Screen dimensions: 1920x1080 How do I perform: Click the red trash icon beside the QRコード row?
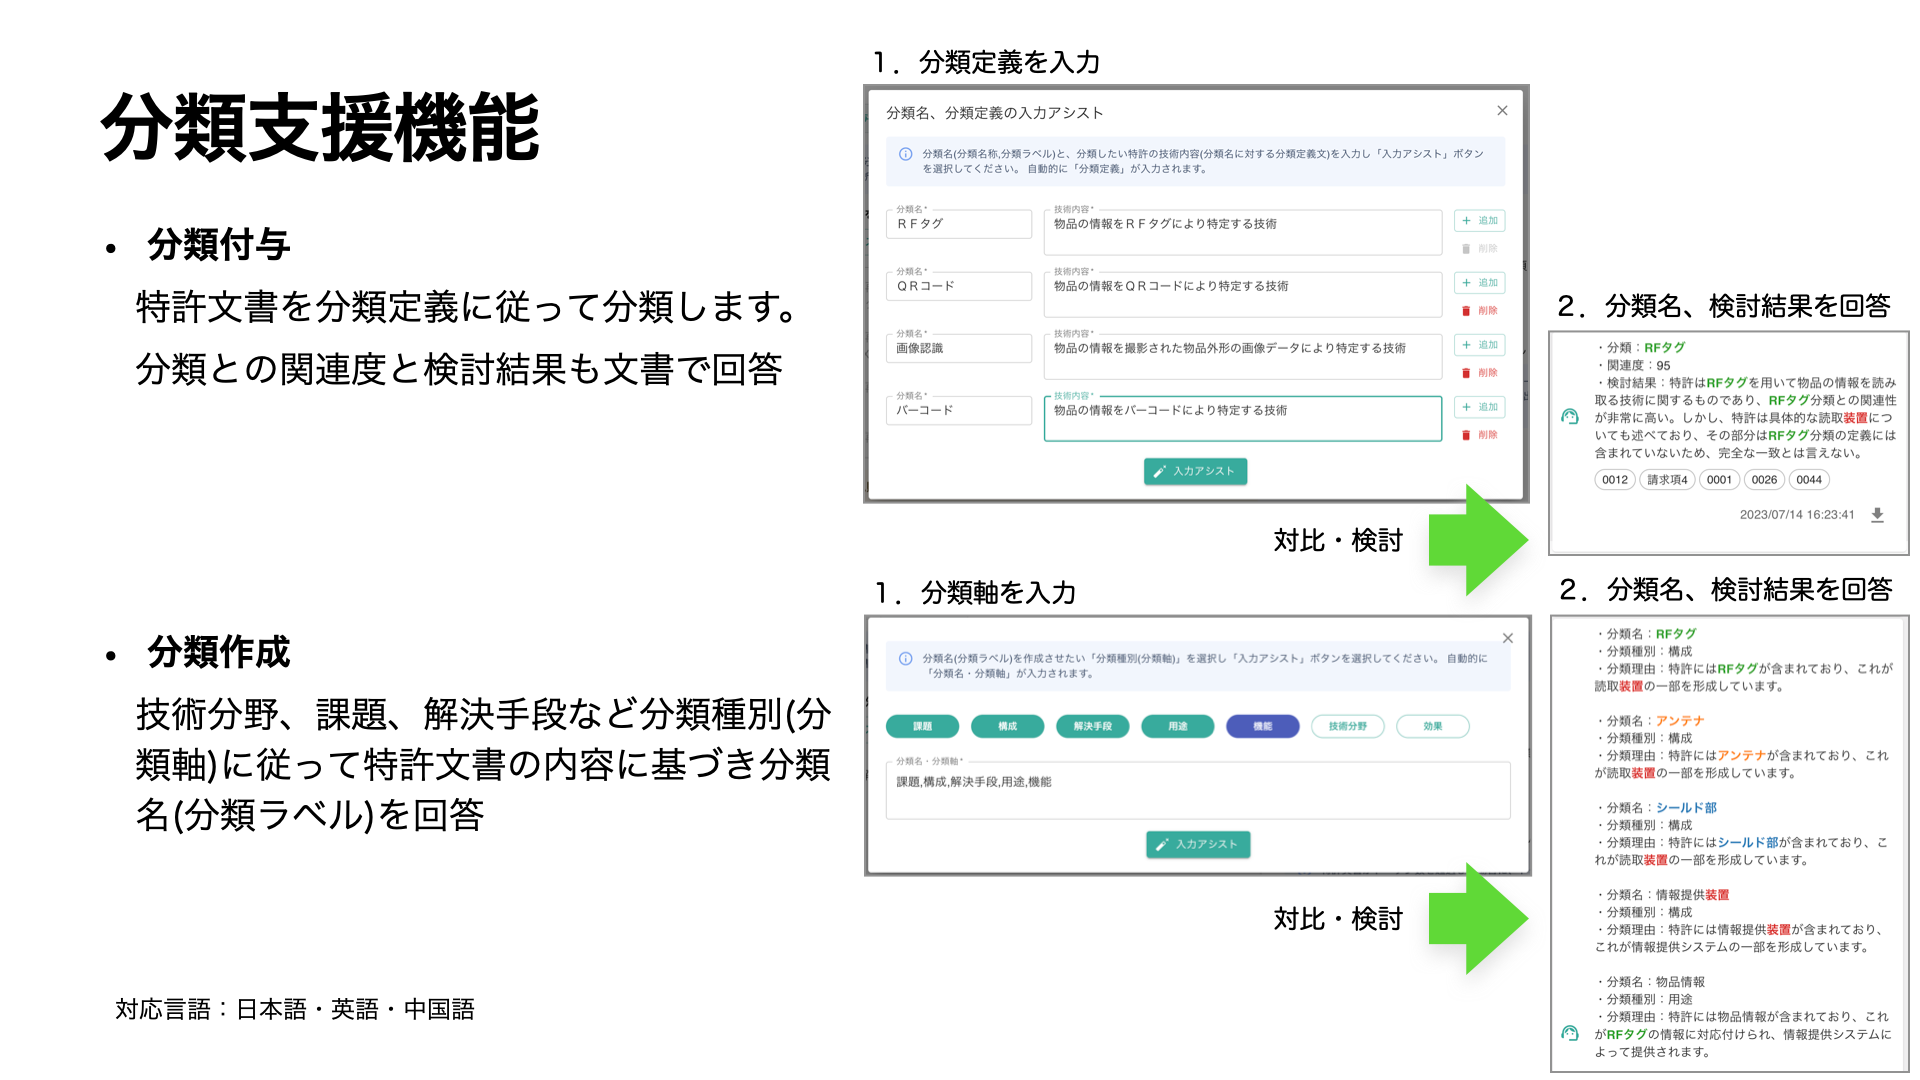1465,309
